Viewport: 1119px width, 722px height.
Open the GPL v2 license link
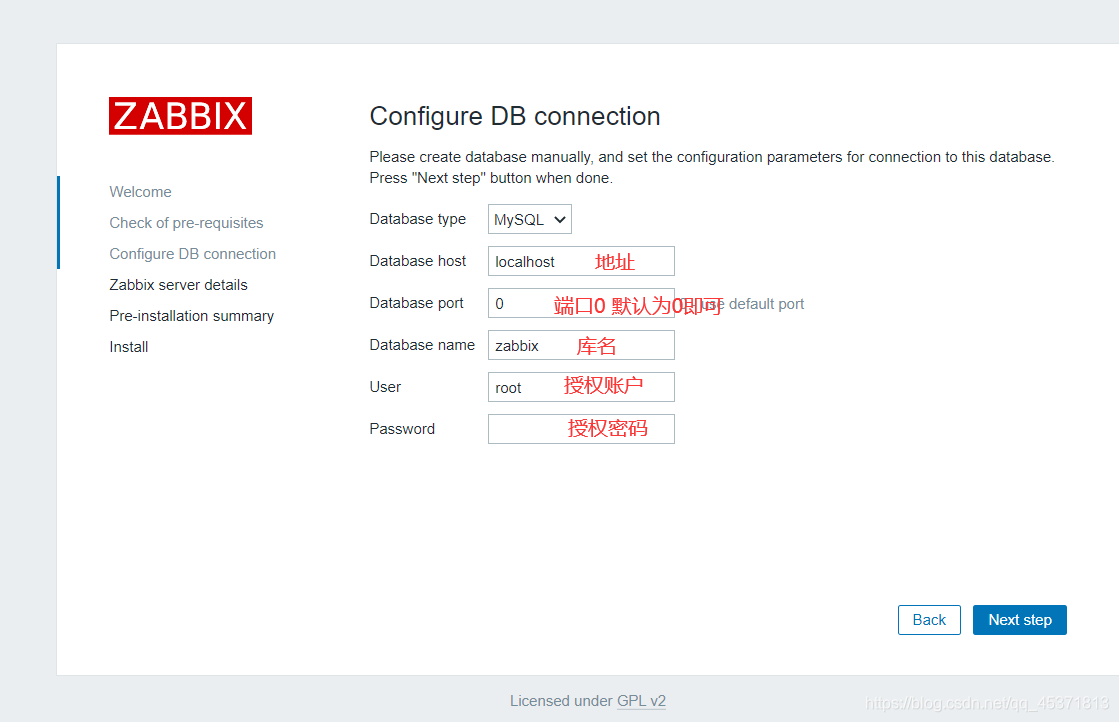click(x=641, y=701)
